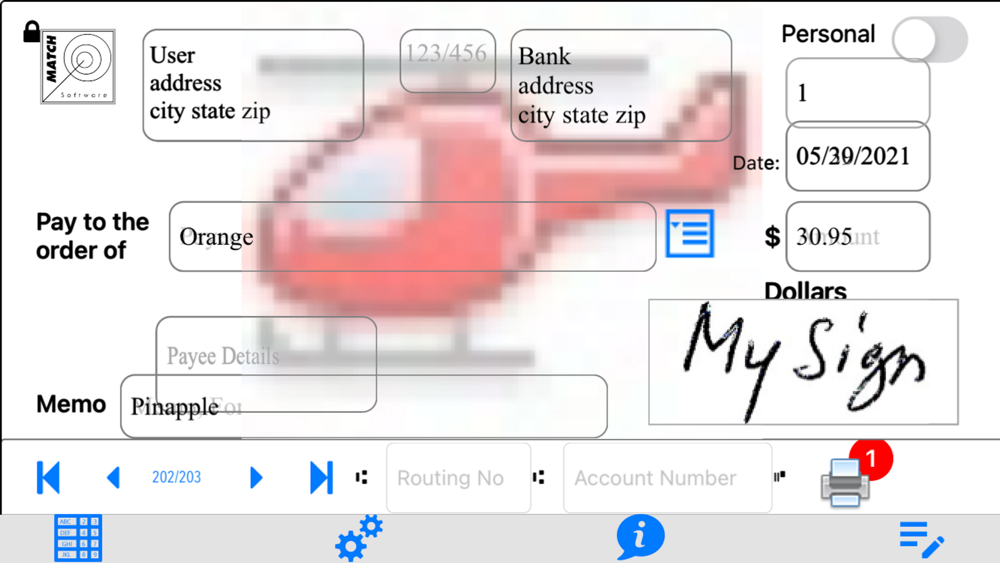Image resolution: width=1000 pixels, height=563 pixels.
Task: Edit the User address field
Action: tap(253, 85)
